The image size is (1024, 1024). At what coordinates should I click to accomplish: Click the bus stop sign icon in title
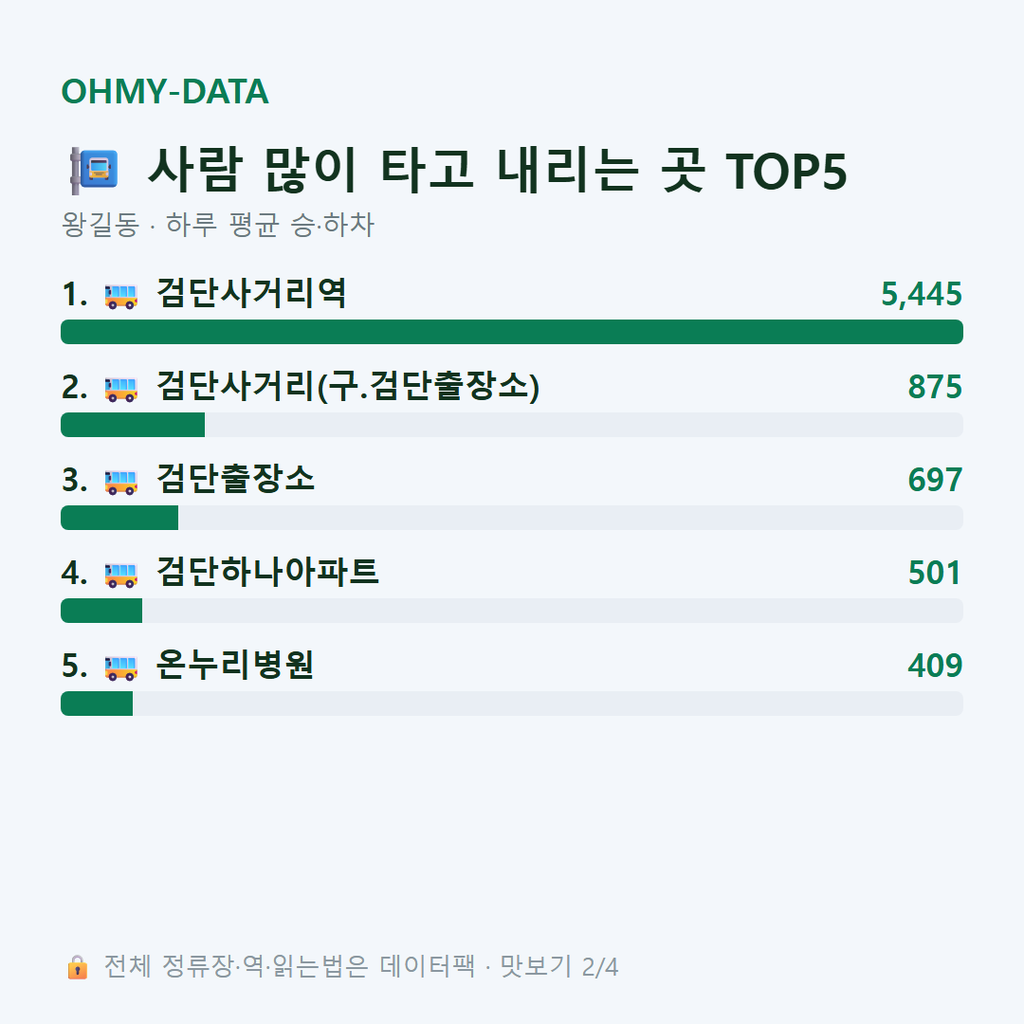click(95, 170)
